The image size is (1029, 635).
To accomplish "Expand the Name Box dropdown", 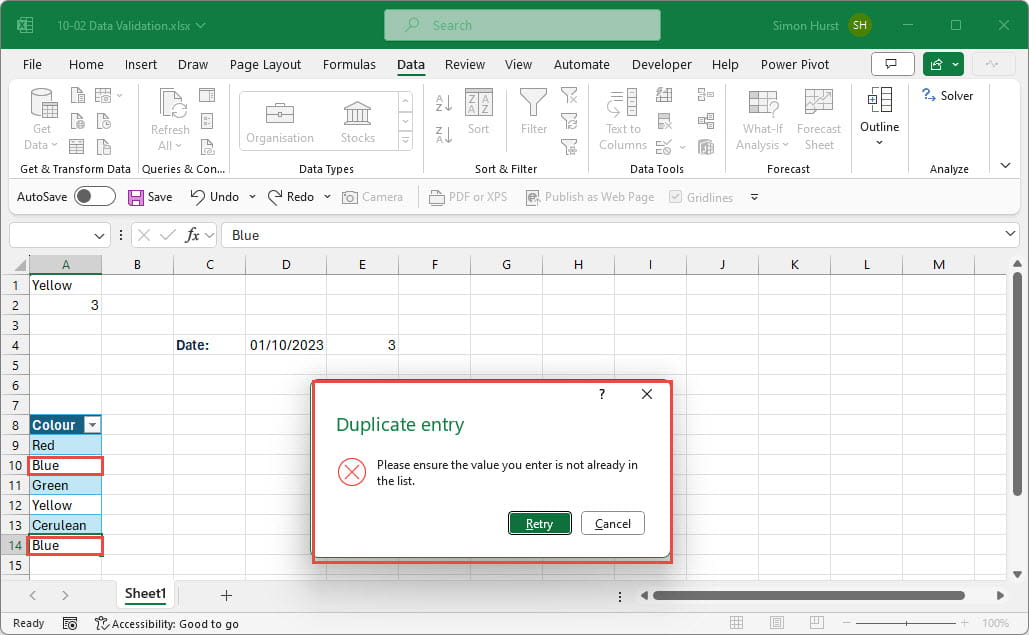I will (100, 236).
